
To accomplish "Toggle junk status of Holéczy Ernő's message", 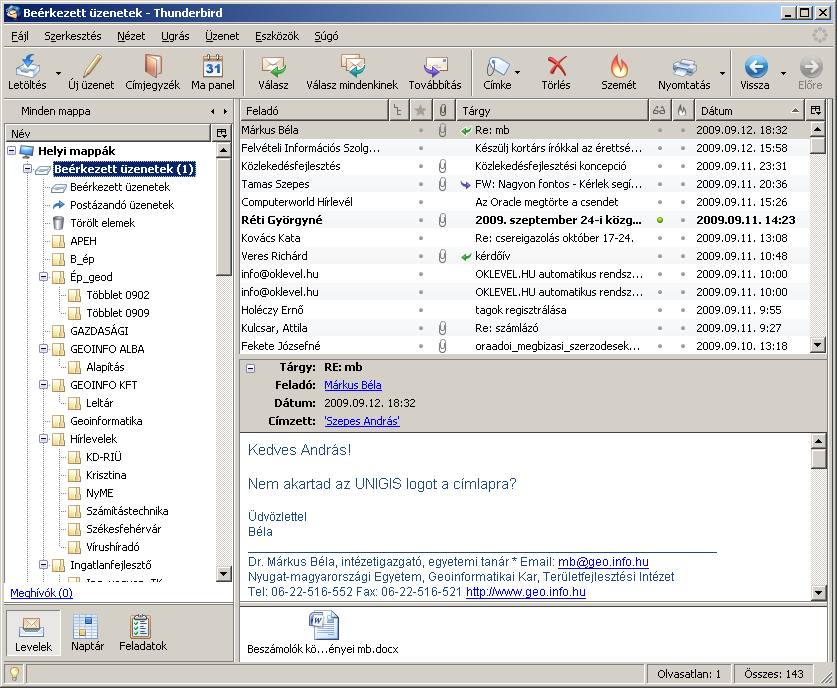I will tap(682, 310).
